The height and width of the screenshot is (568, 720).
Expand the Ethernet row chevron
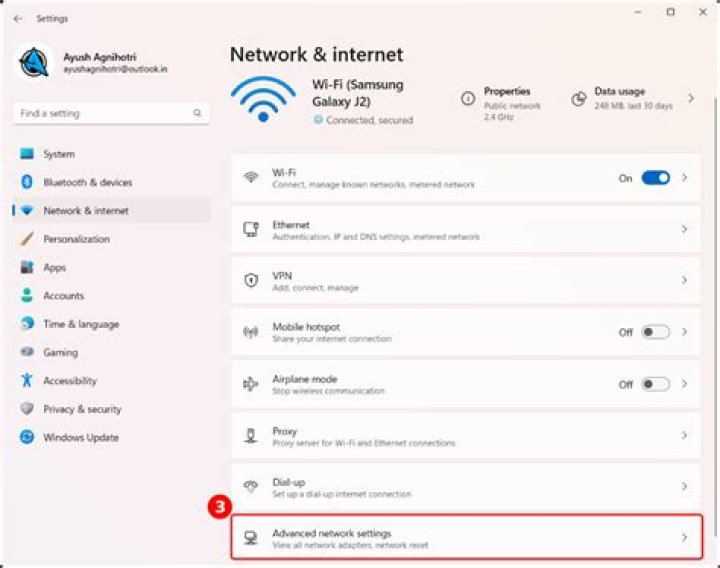tap(685, 230)
